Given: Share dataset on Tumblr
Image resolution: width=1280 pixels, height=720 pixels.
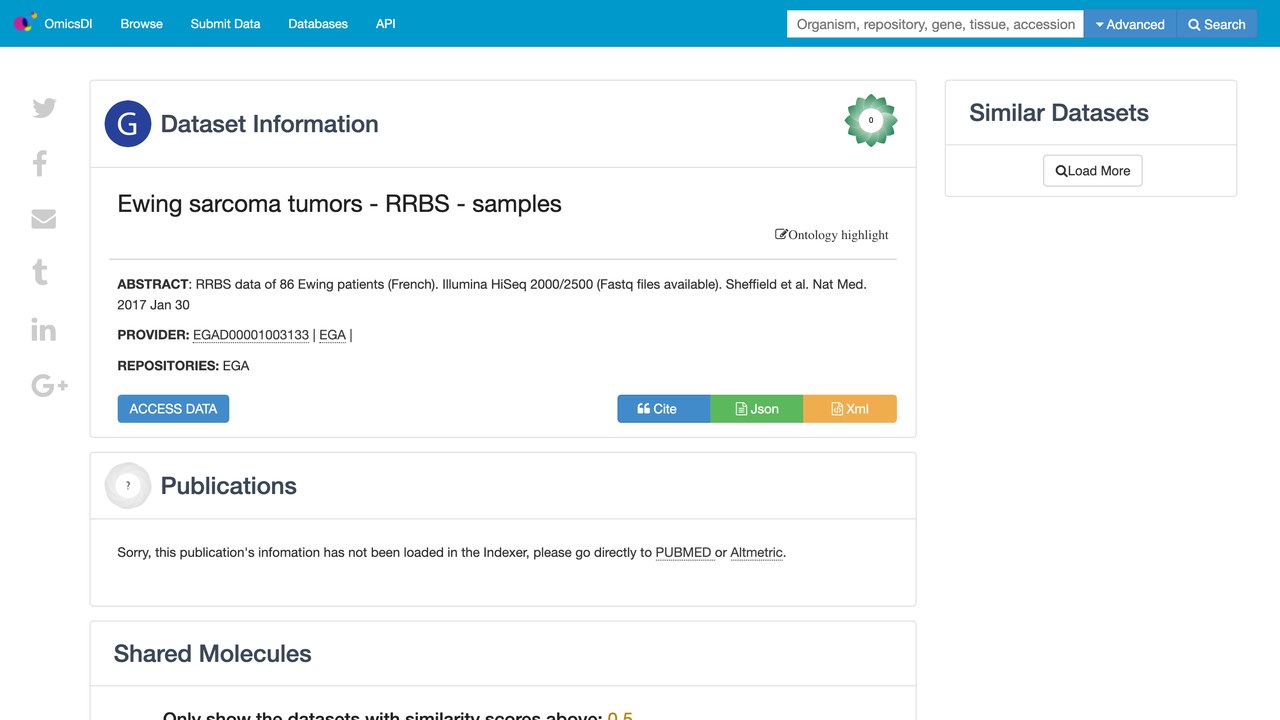Looking at the screenshot, I should (40, 272).
